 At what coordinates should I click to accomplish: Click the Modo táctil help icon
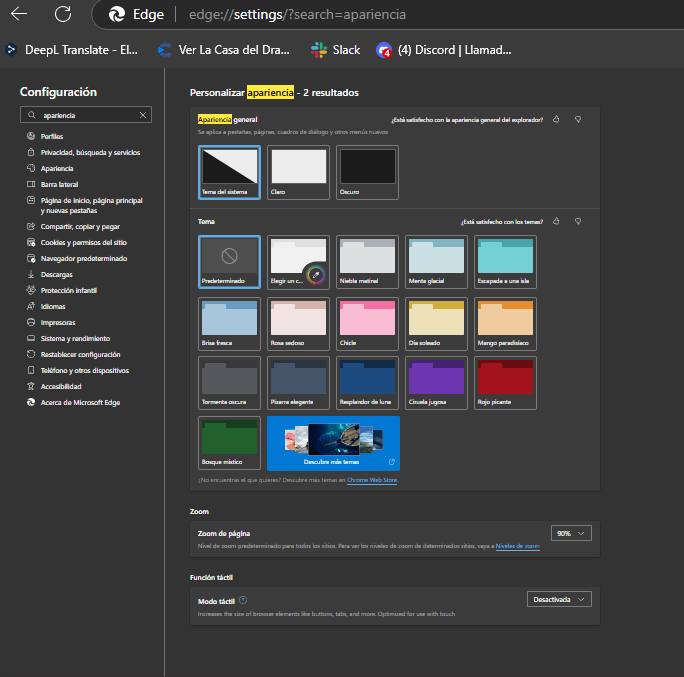click(243, 599)
